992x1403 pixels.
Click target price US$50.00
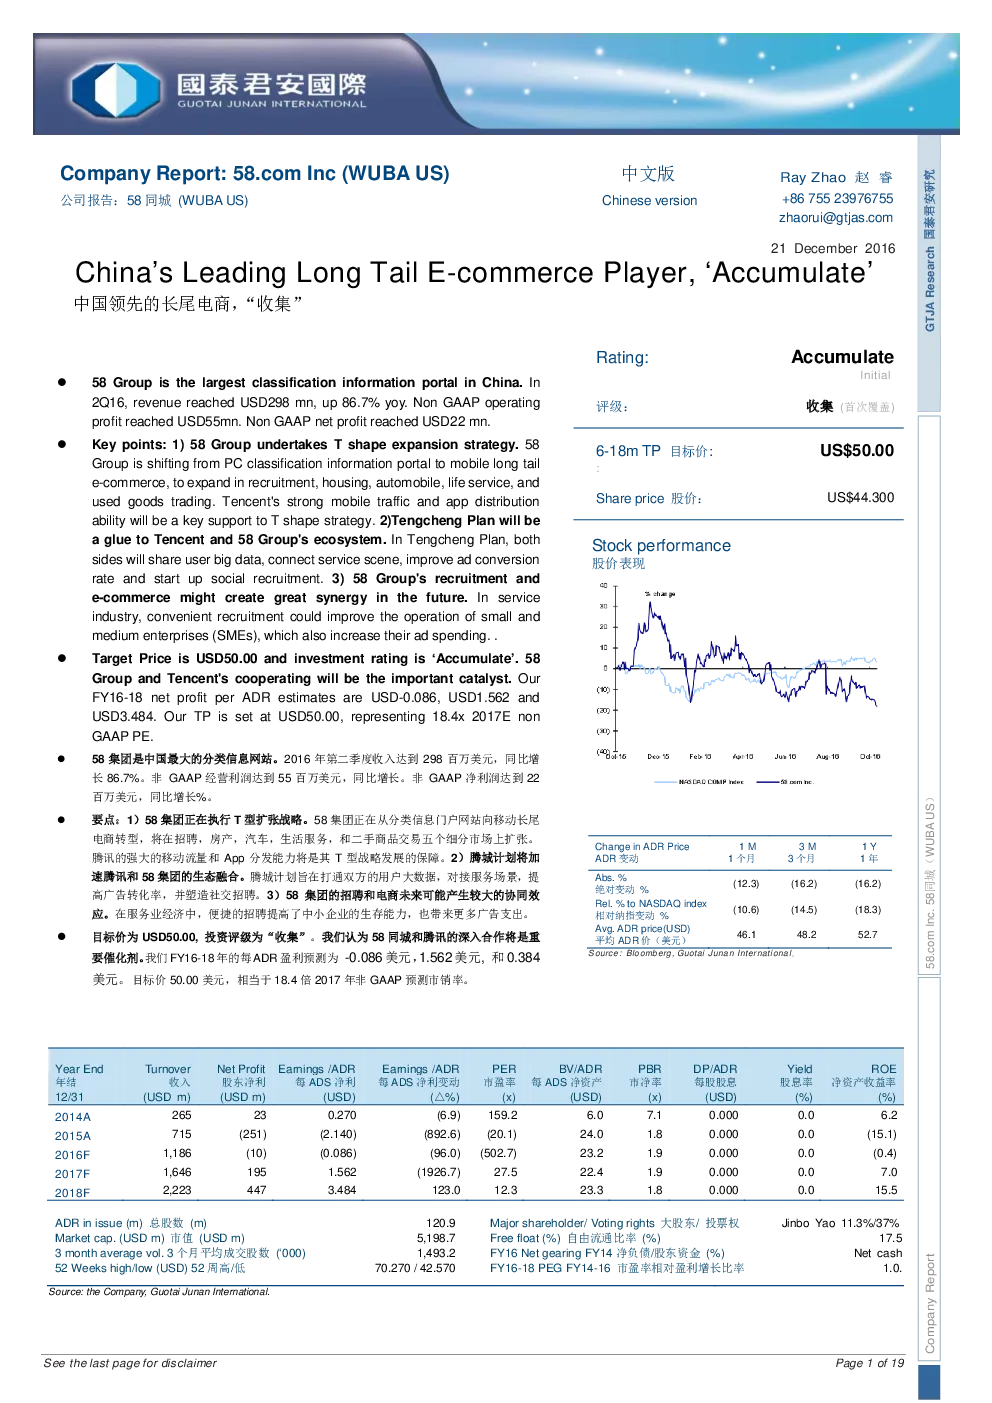(x=857, y=451)
